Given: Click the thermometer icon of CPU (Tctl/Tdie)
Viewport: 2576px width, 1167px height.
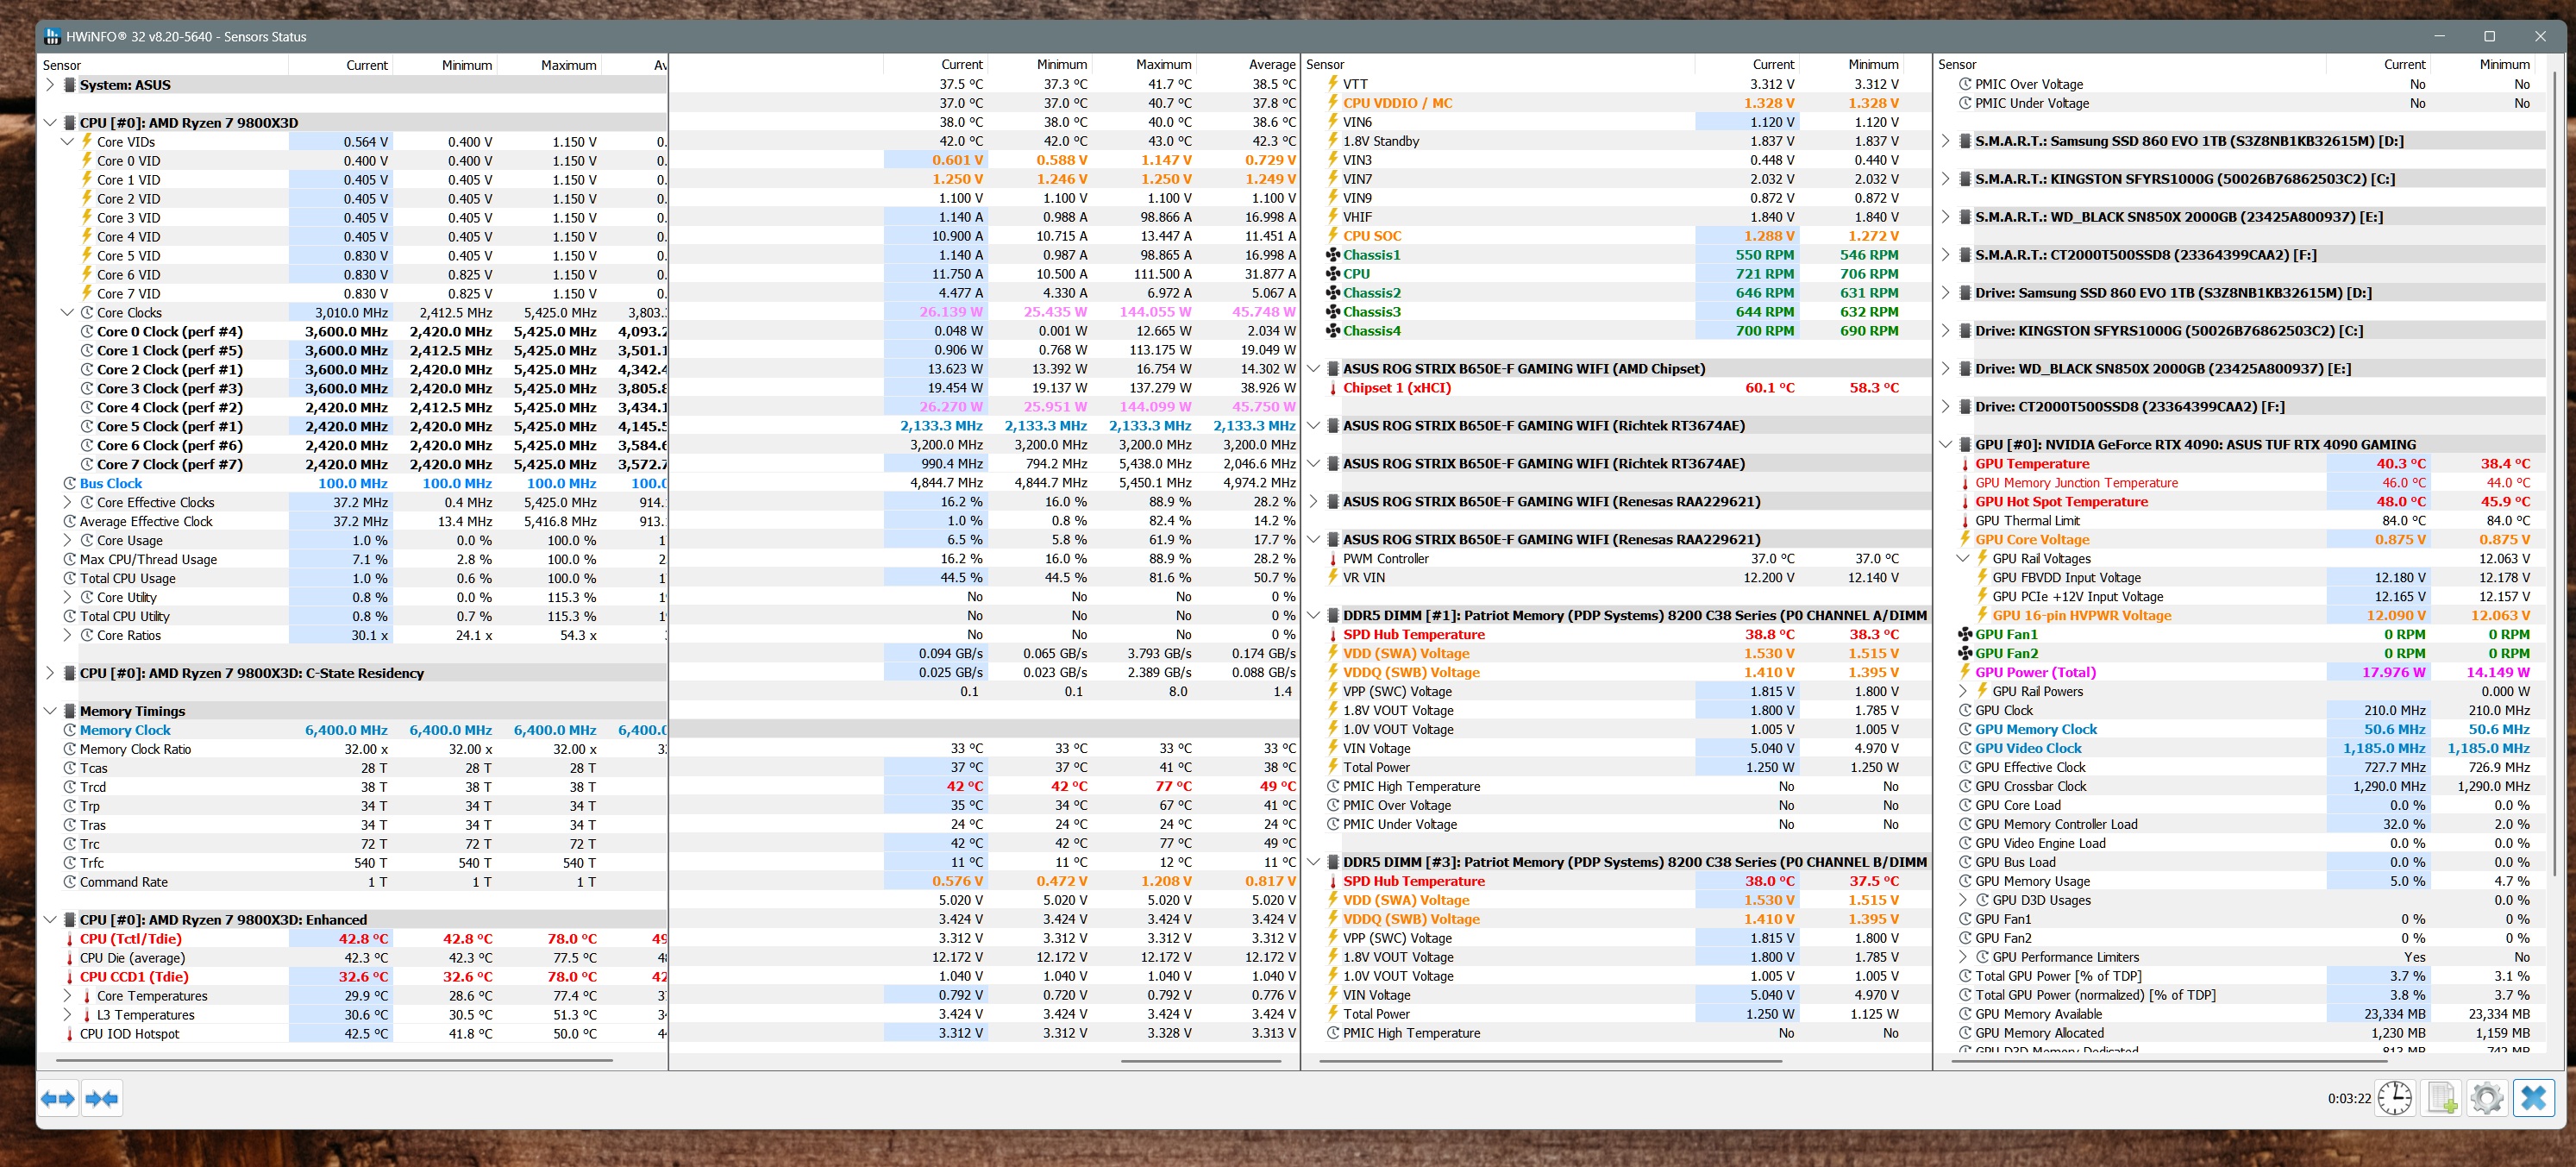Looking at the screenshot, I should [x=70, y=939].
